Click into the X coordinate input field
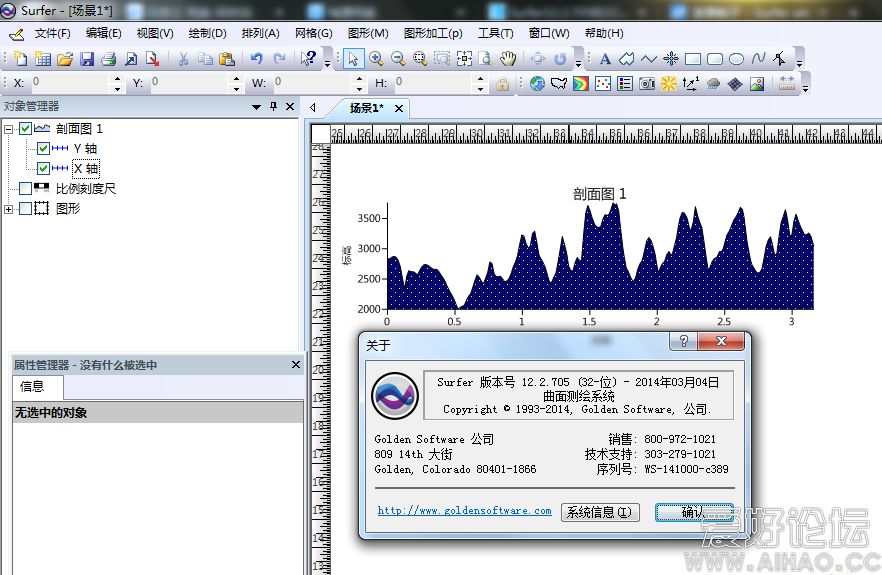The width and height of the screenshot is (882, 575). click(69, 83)
